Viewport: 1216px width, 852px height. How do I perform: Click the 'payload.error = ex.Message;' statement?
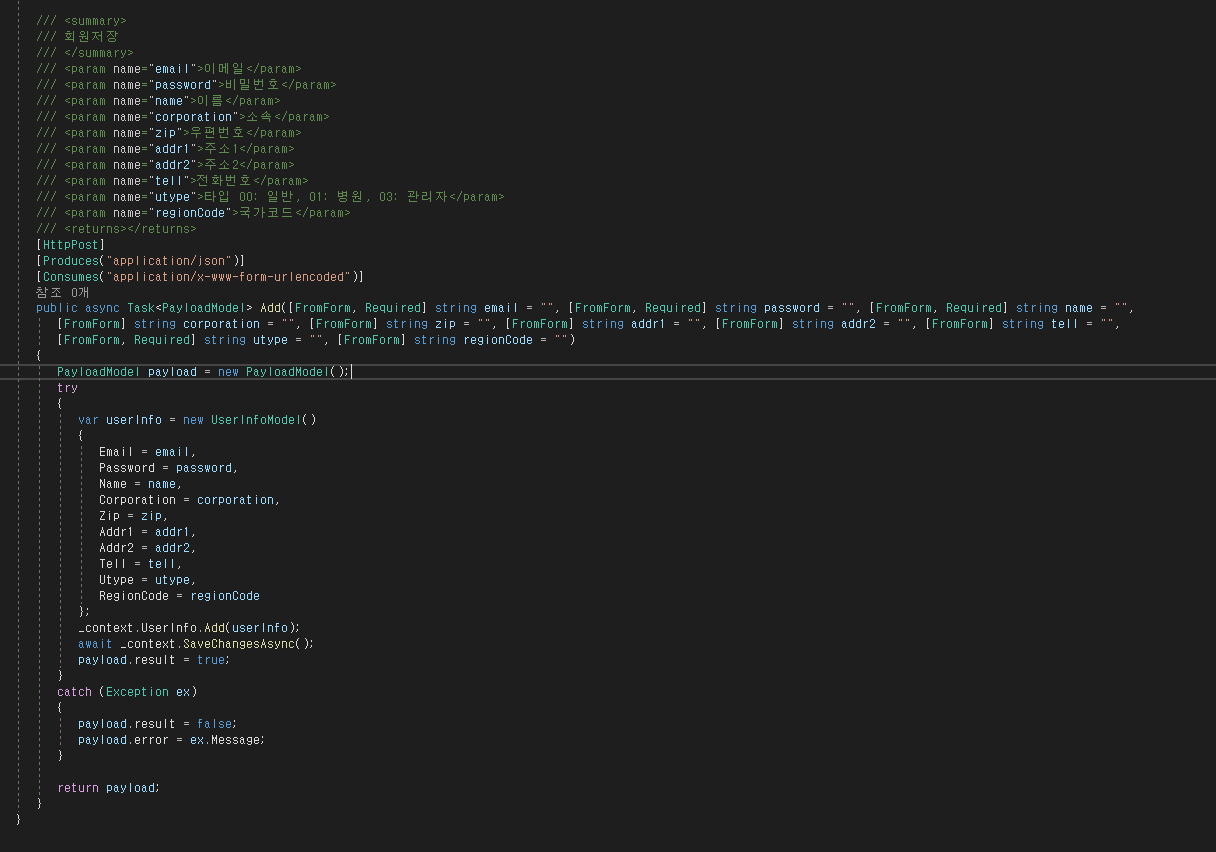coord(172,740)
